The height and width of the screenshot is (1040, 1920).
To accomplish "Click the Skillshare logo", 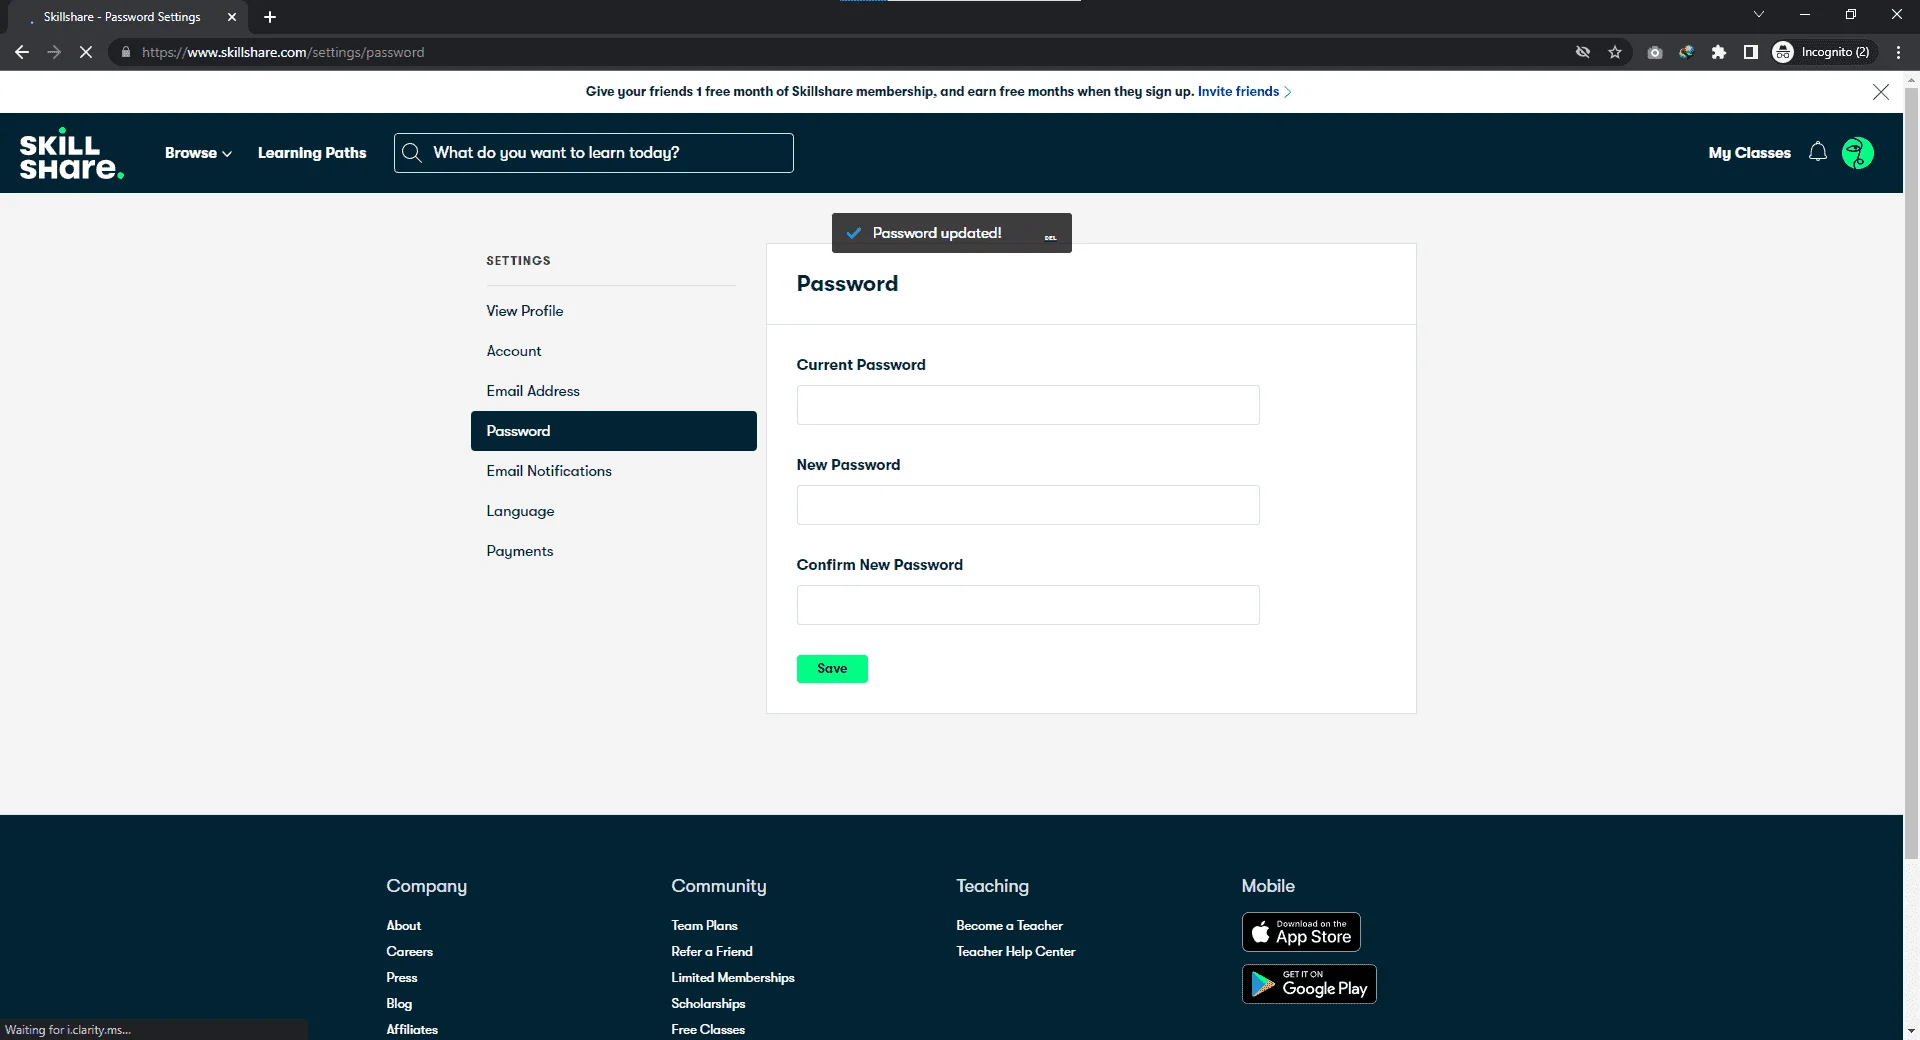I will pyautogui.click(x=72, y=153).
